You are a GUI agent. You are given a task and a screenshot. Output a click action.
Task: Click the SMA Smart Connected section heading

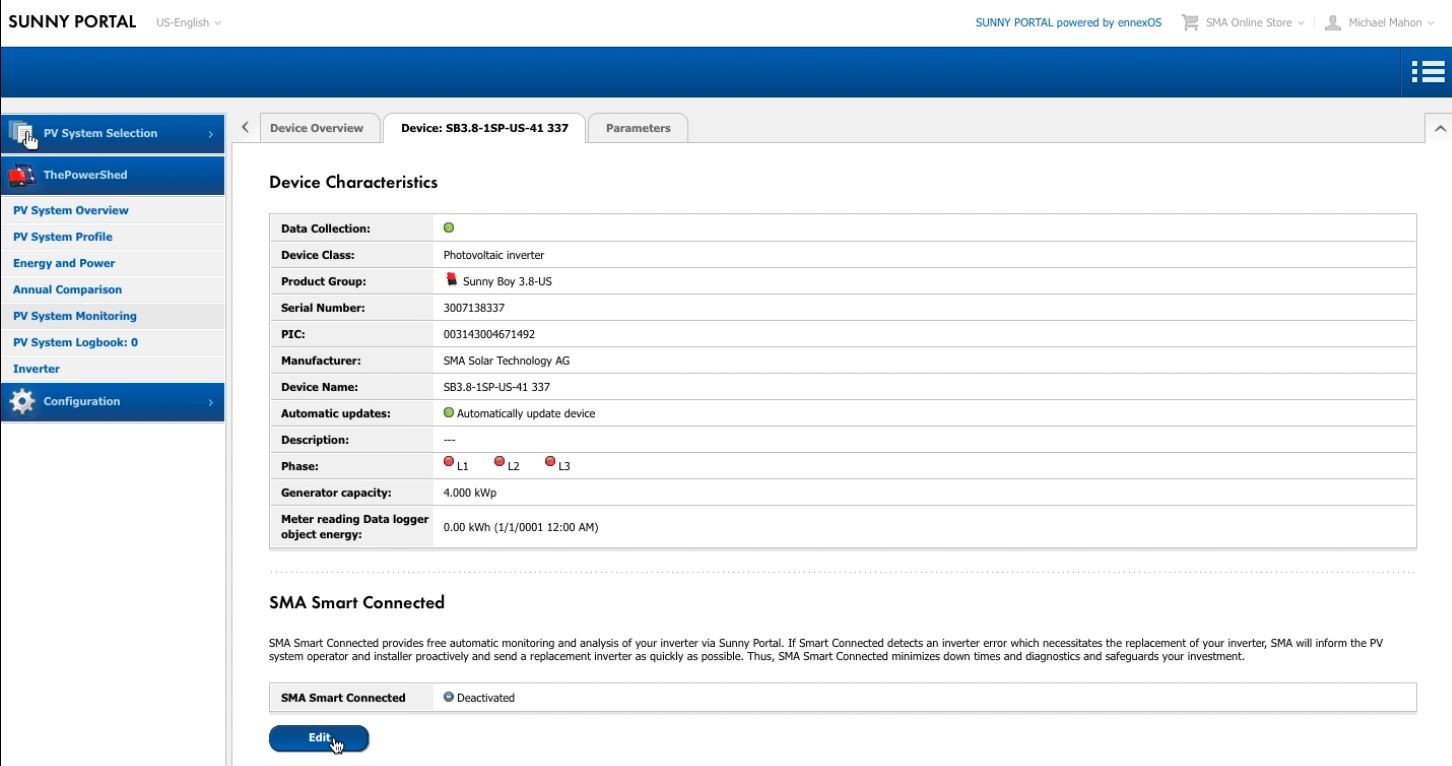357,603
